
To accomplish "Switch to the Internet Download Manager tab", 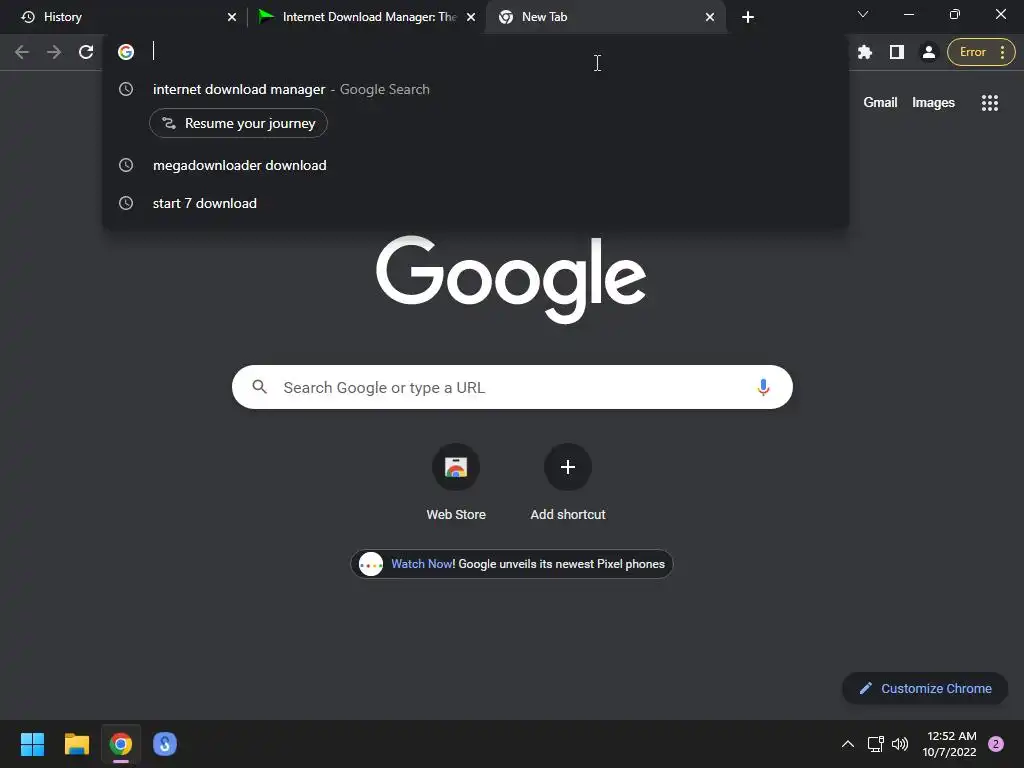I will click(366, 17).
